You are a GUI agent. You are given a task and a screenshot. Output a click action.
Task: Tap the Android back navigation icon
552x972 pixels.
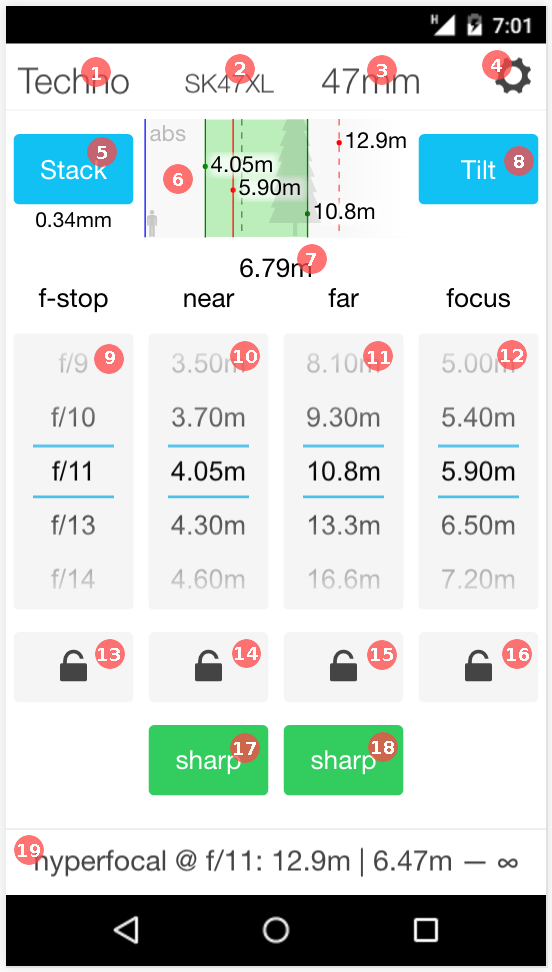pos(126,930)
